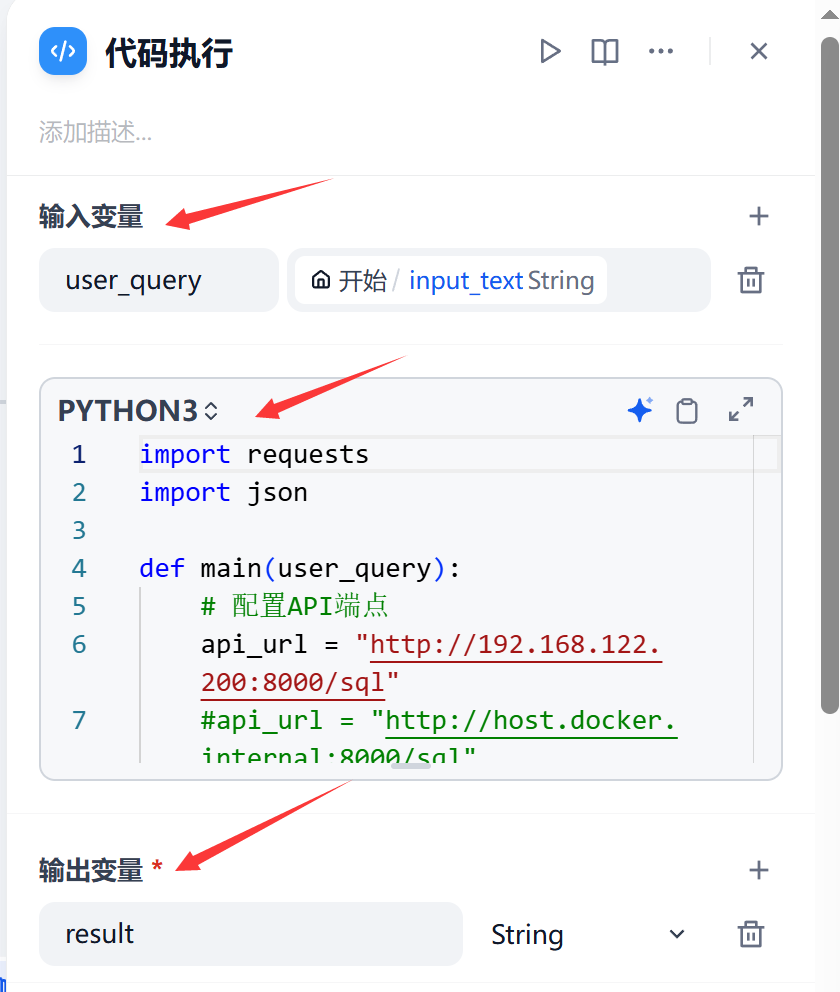Viewport: 840px width, 992px height.
Task: Place cursor on 'import requests' line
Action: click(x=254, y=455)
